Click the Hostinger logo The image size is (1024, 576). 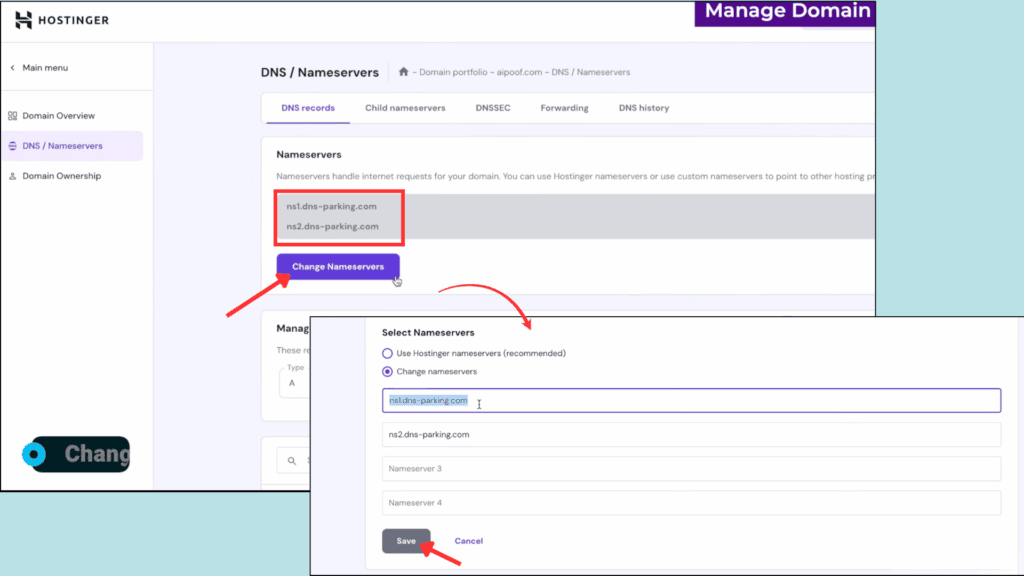click(x=62, y=20)
